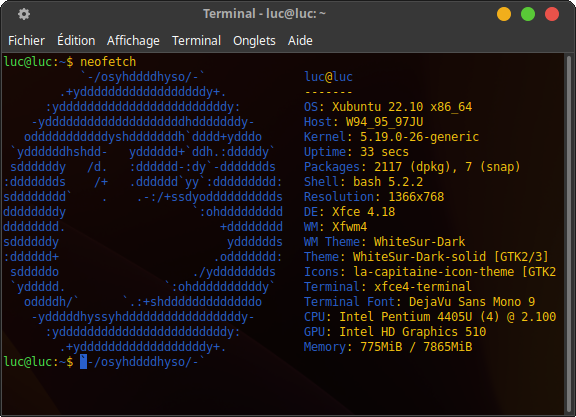Click the blue cursor at the prompt
This screenshot has width=576, height=417.
click(84, 362)
